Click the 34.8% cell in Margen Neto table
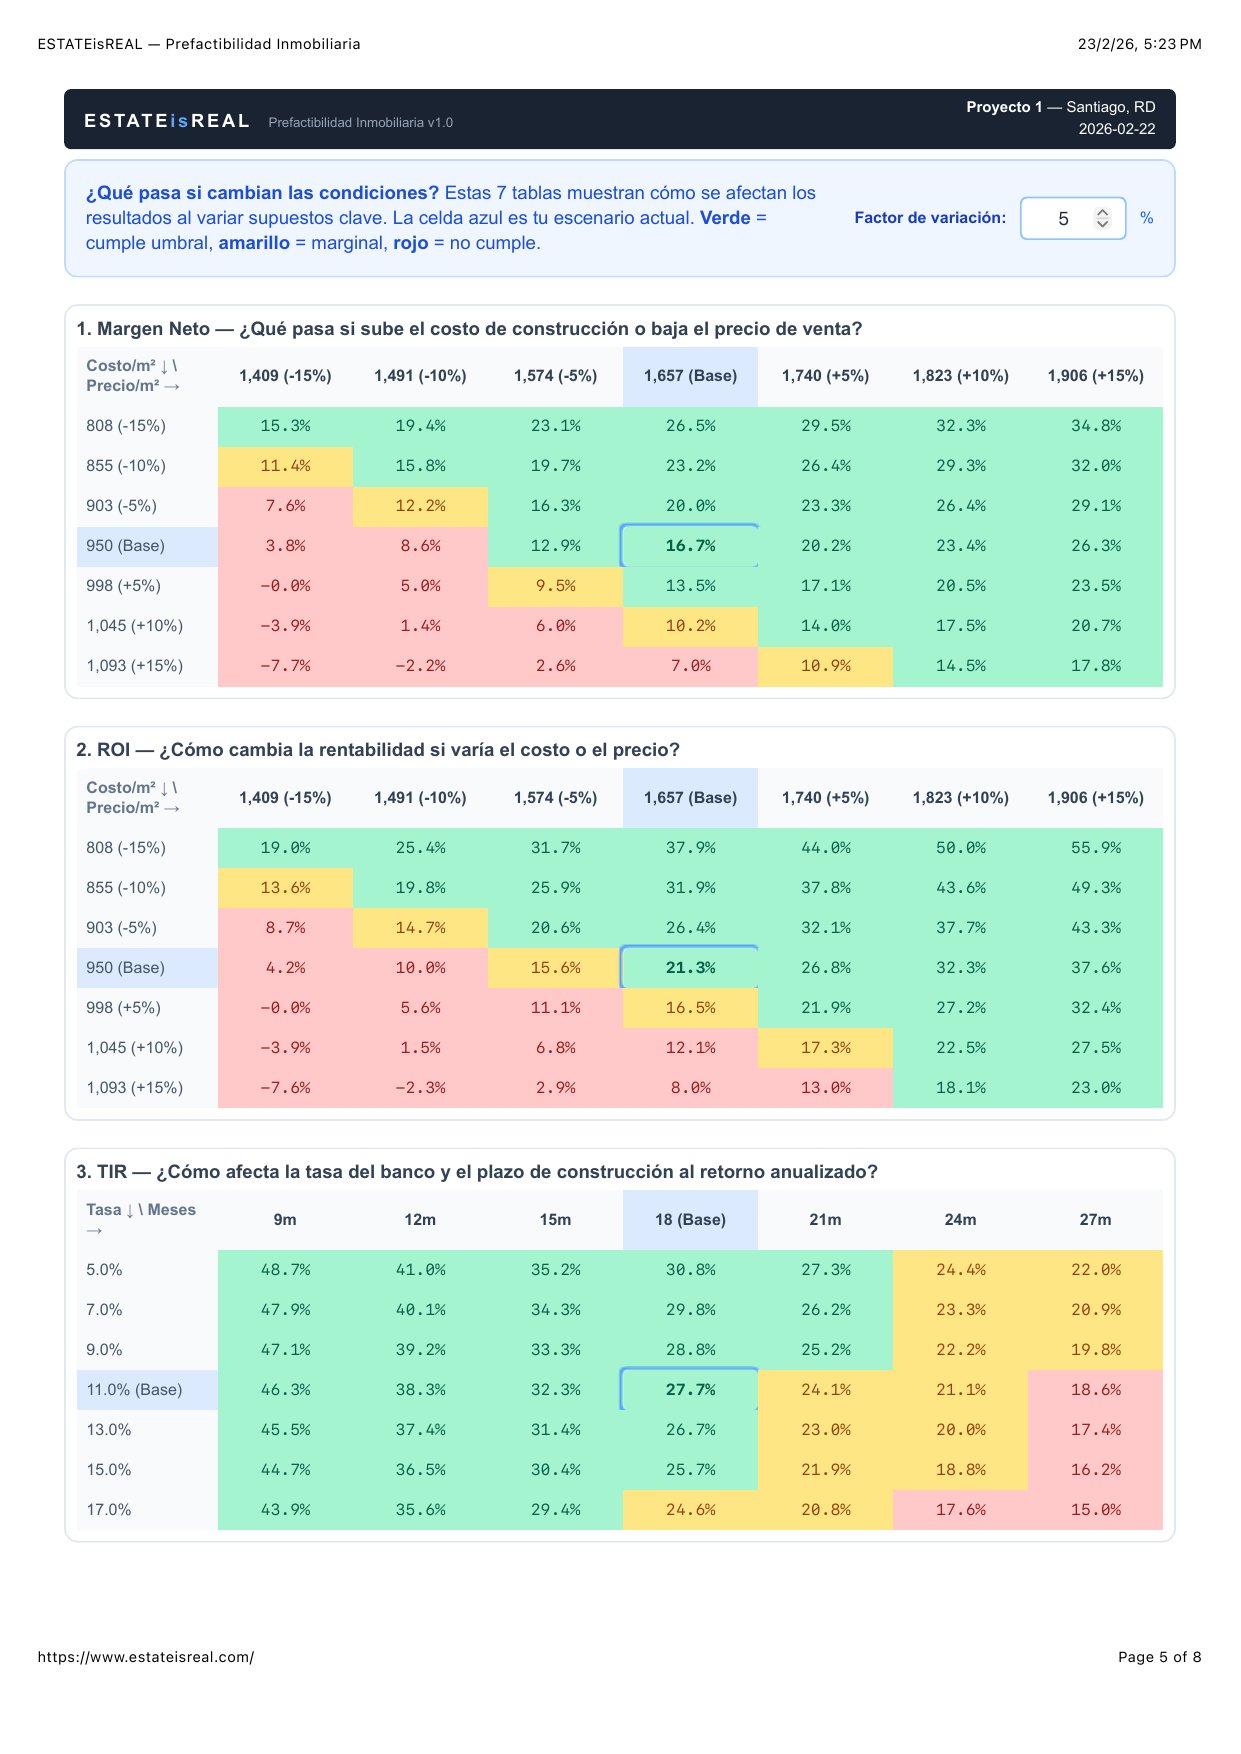Viewport: 1241px width, 1754px height. pyautogui.click(x=1095, y=426)
